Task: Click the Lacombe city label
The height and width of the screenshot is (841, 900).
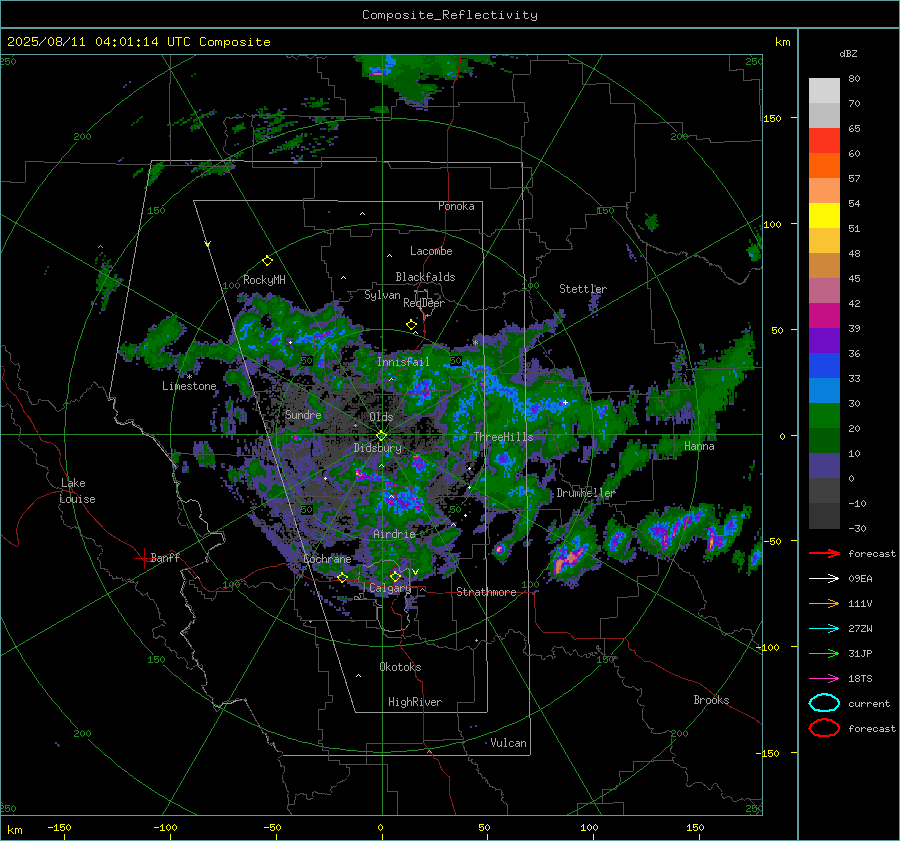Action: point(431,251)
